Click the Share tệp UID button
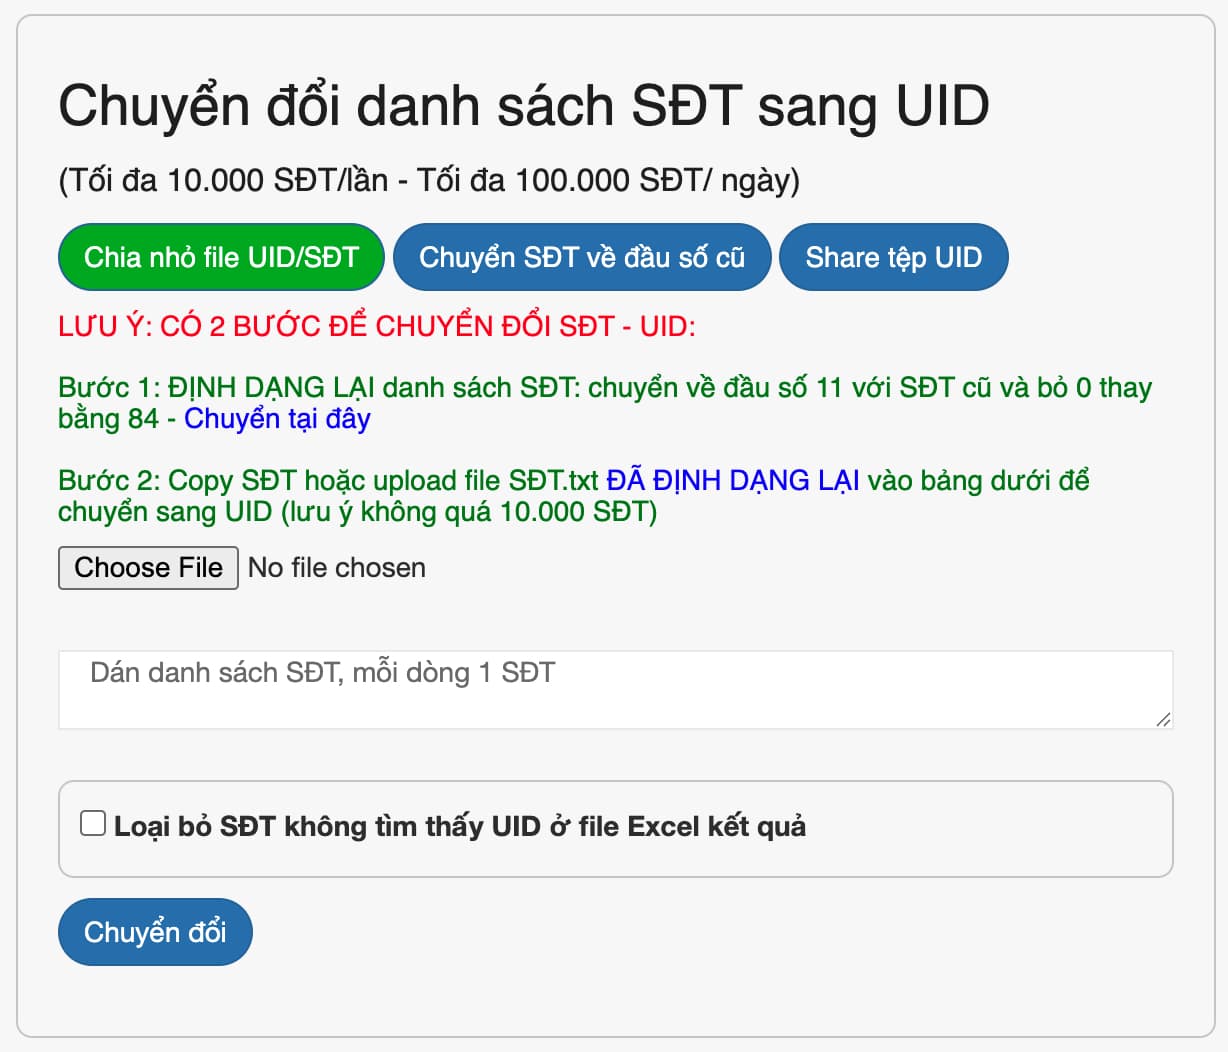 tap(893, 257)
